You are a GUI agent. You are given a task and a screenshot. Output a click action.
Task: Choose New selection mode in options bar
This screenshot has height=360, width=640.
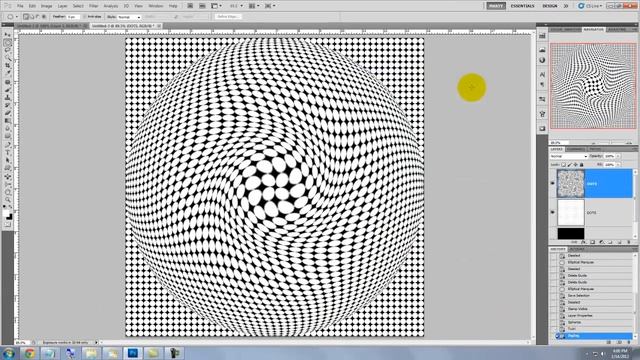[26, 17]
